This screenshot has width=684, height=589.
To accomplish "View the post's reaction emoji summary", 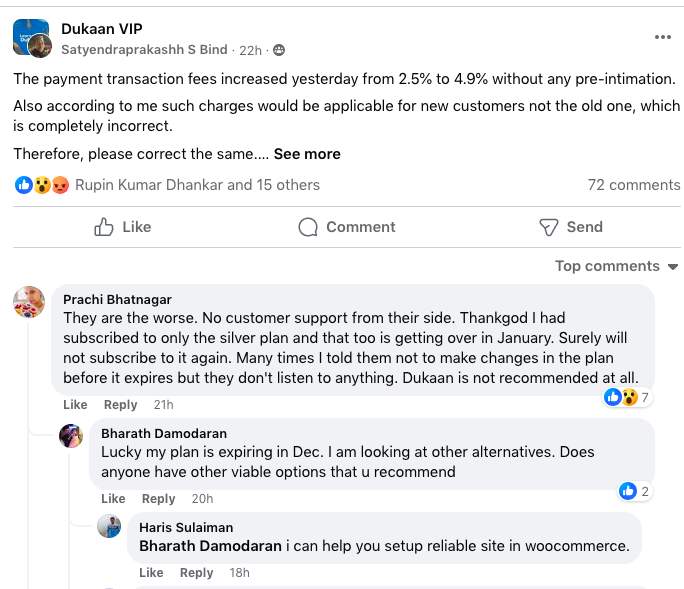I will coord(42,185).
